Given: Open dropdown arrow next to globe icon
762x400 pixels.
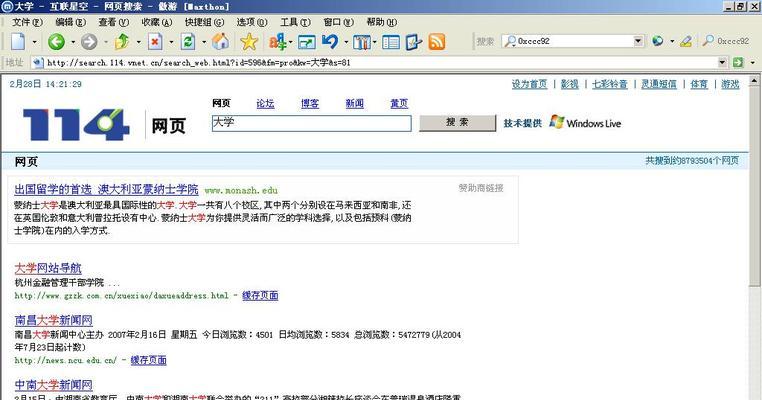Looking at the screenshot, I should tap(672, 41).
